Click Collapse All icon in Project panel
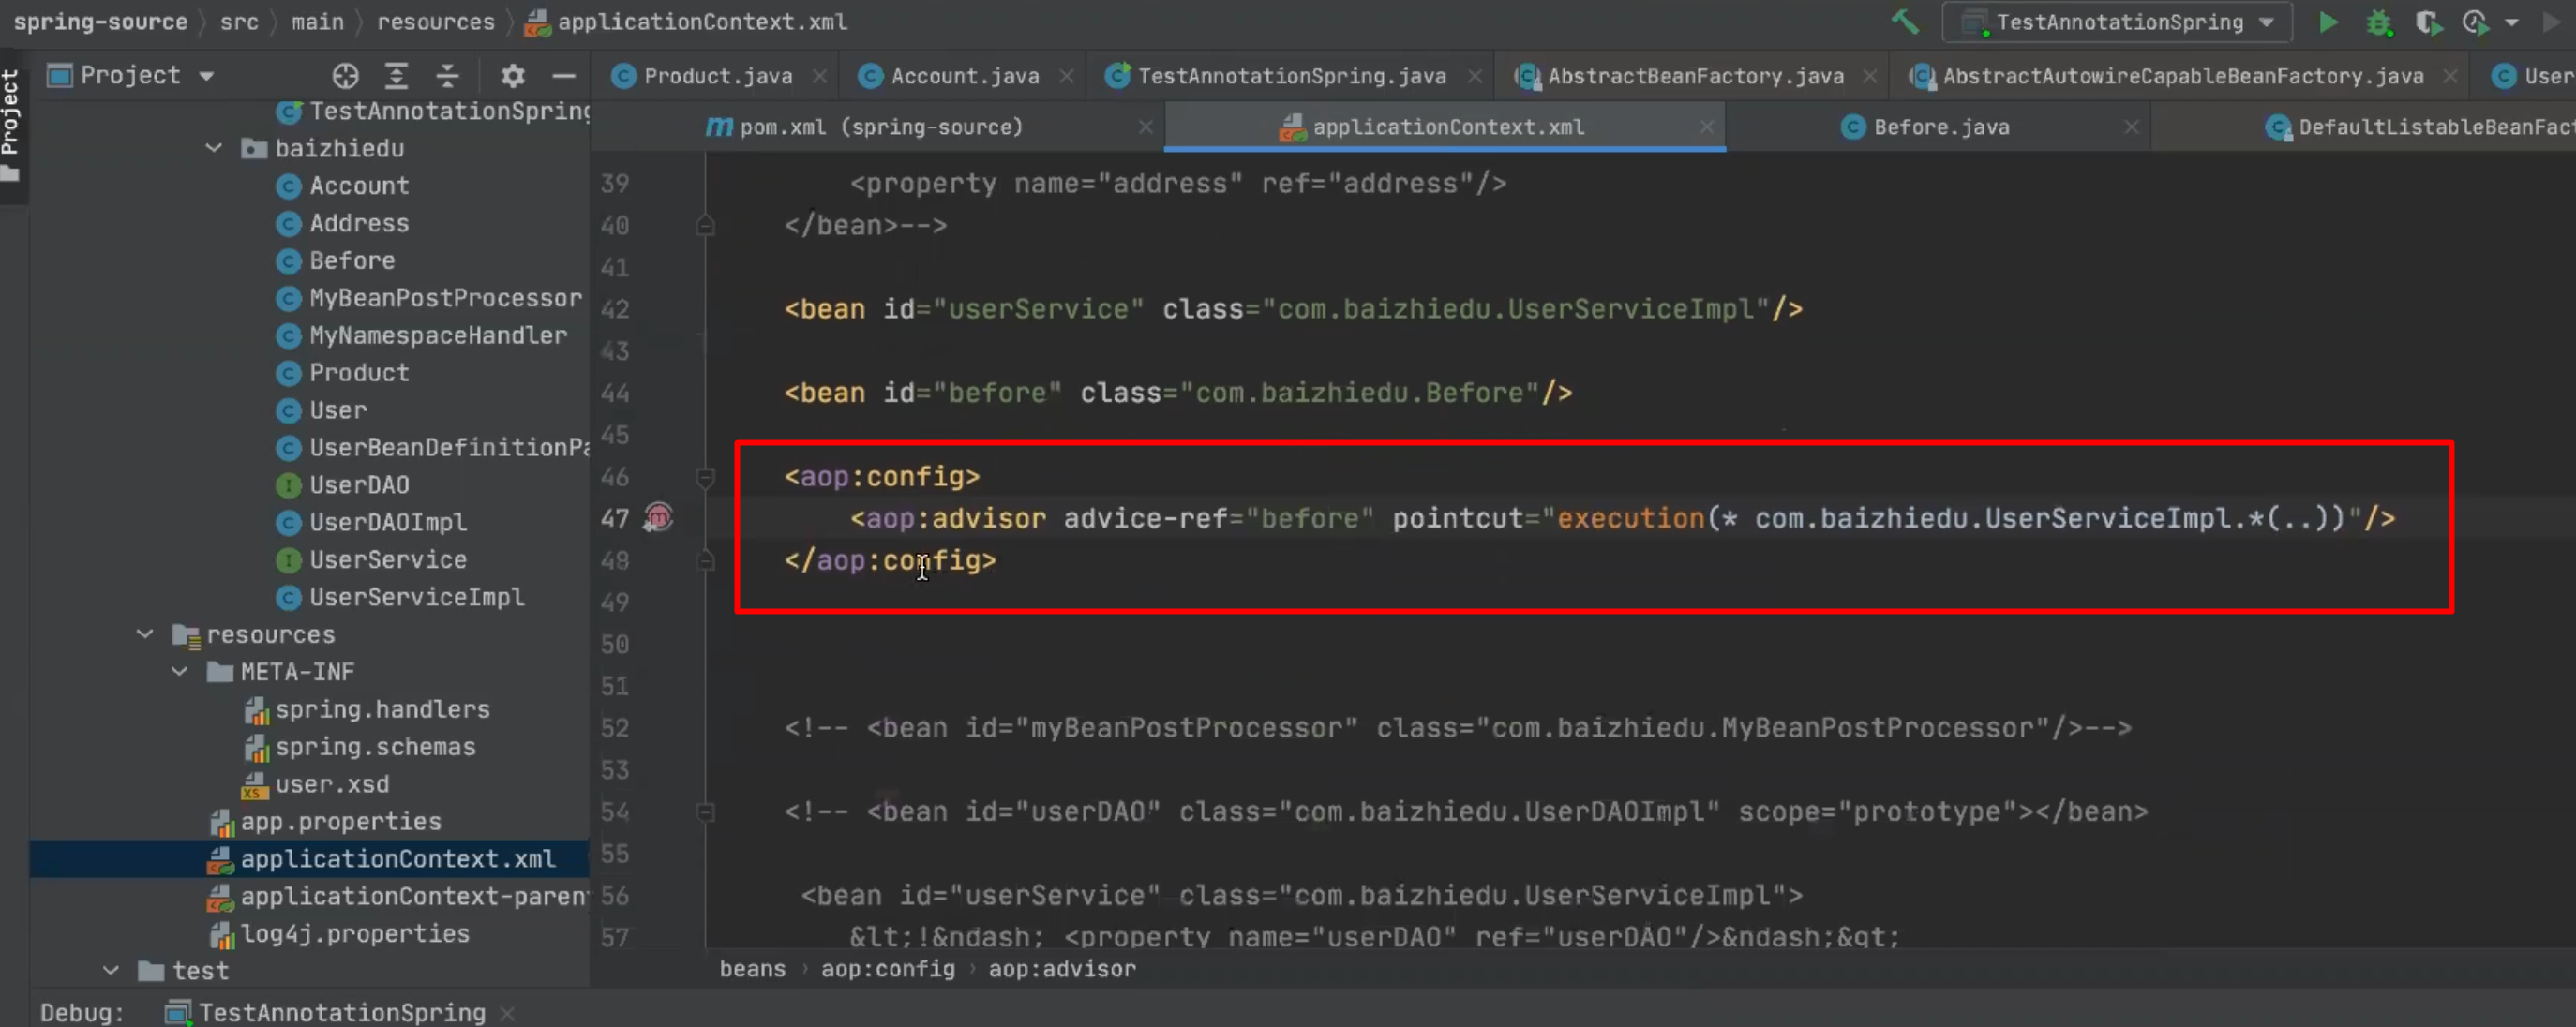 point(447,75)
